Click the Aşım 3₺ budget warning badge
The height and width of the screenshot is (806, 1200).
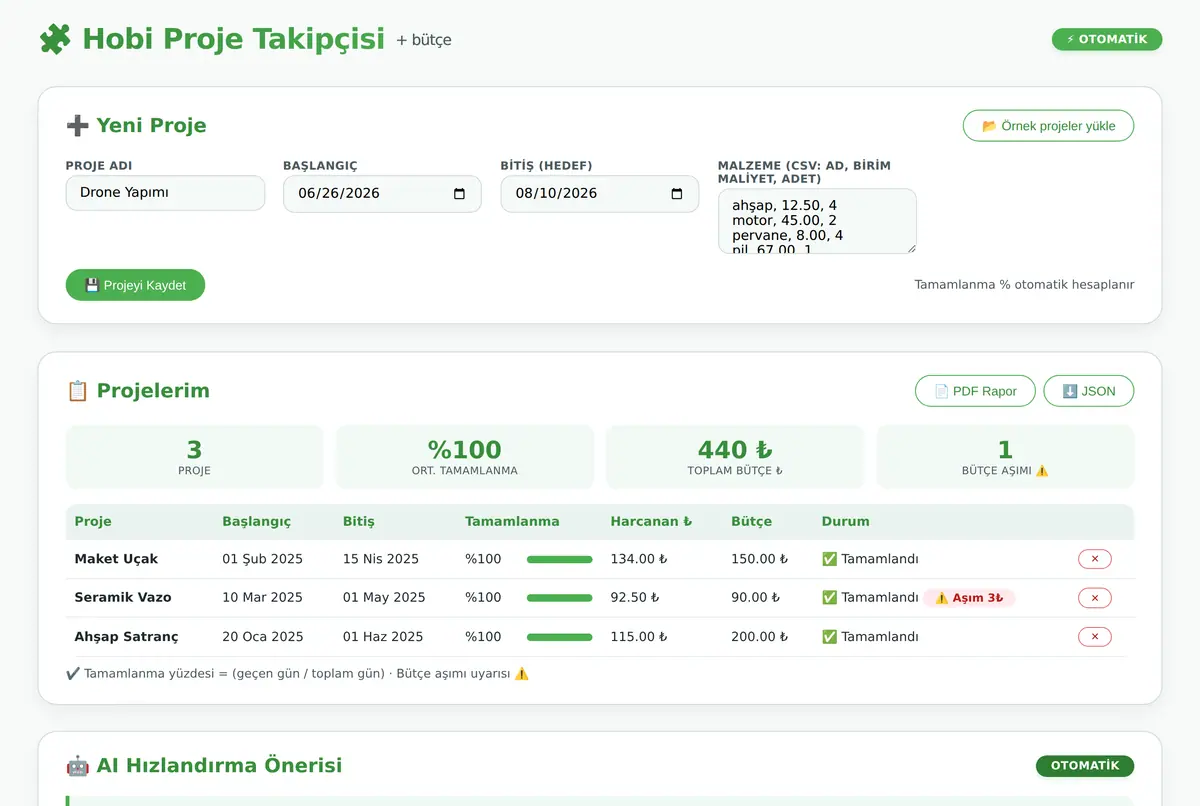point(968,598)
